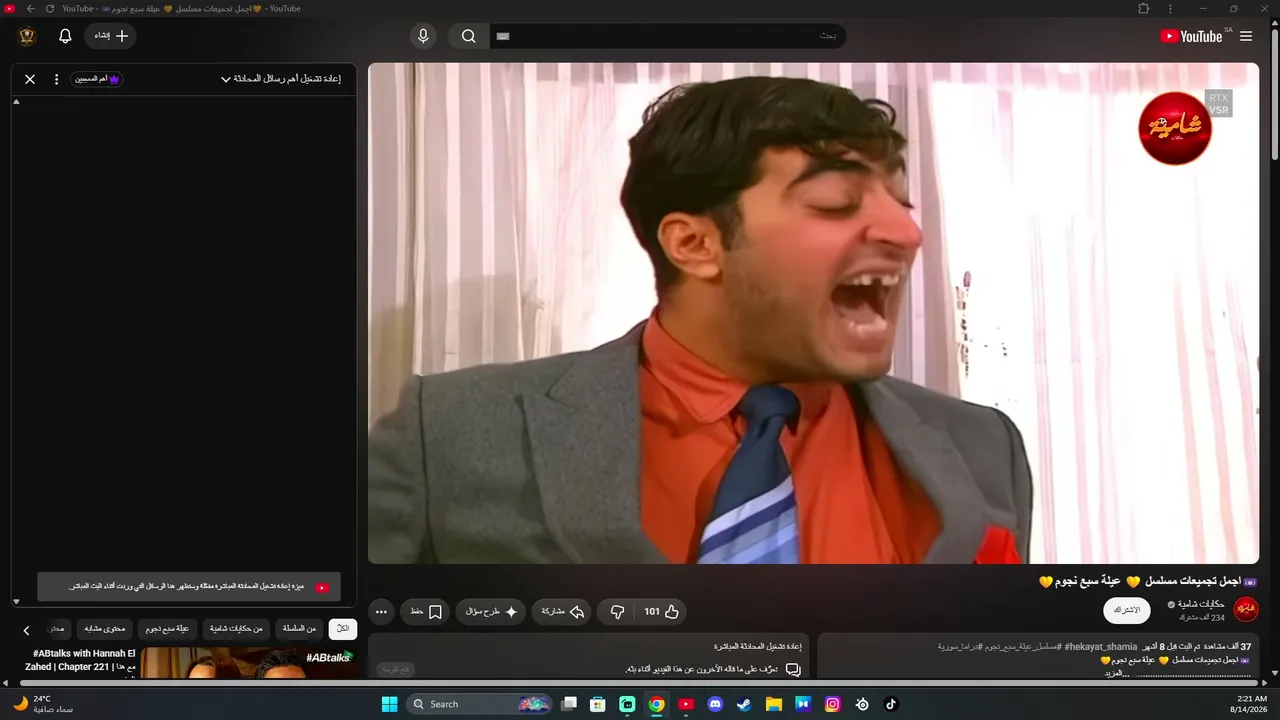Click the Share (مشاركة) button
The image size is (1280, 720).
(563, 612)
